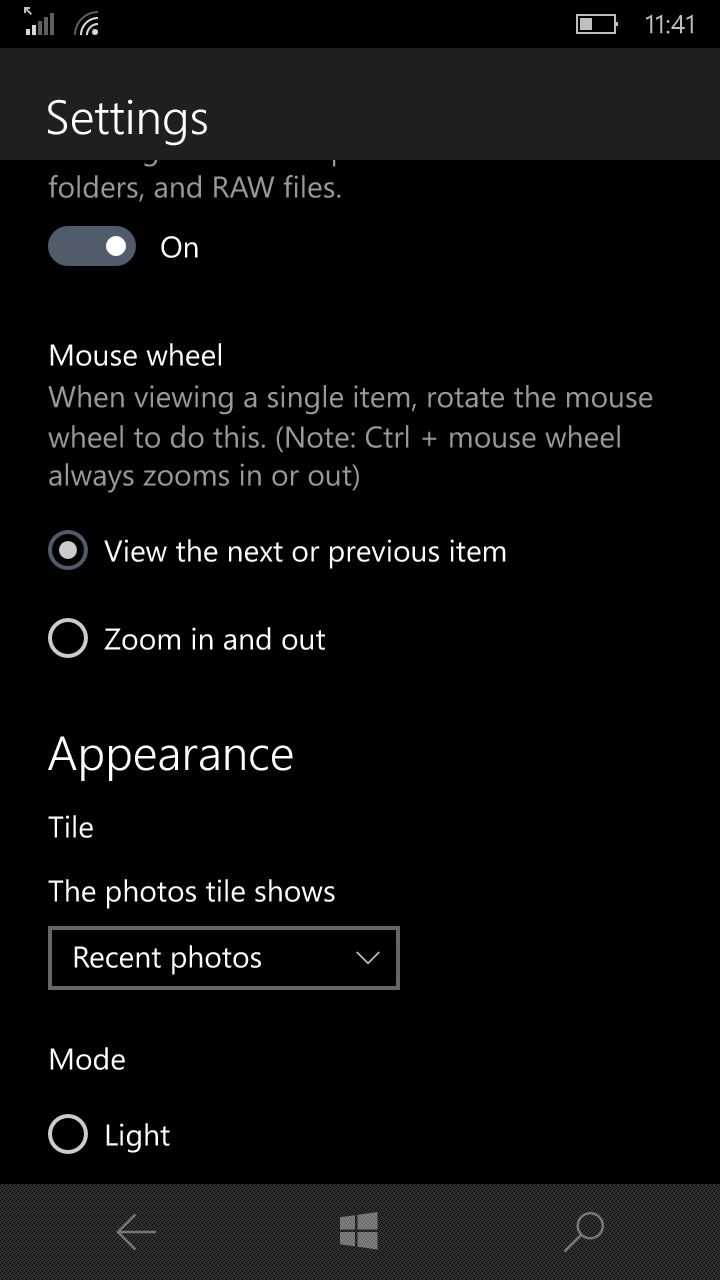The width and height of the screenshot is (720, 1280).
Task: Turn off the folders and RAW files switch
Action: click(92, 246)
